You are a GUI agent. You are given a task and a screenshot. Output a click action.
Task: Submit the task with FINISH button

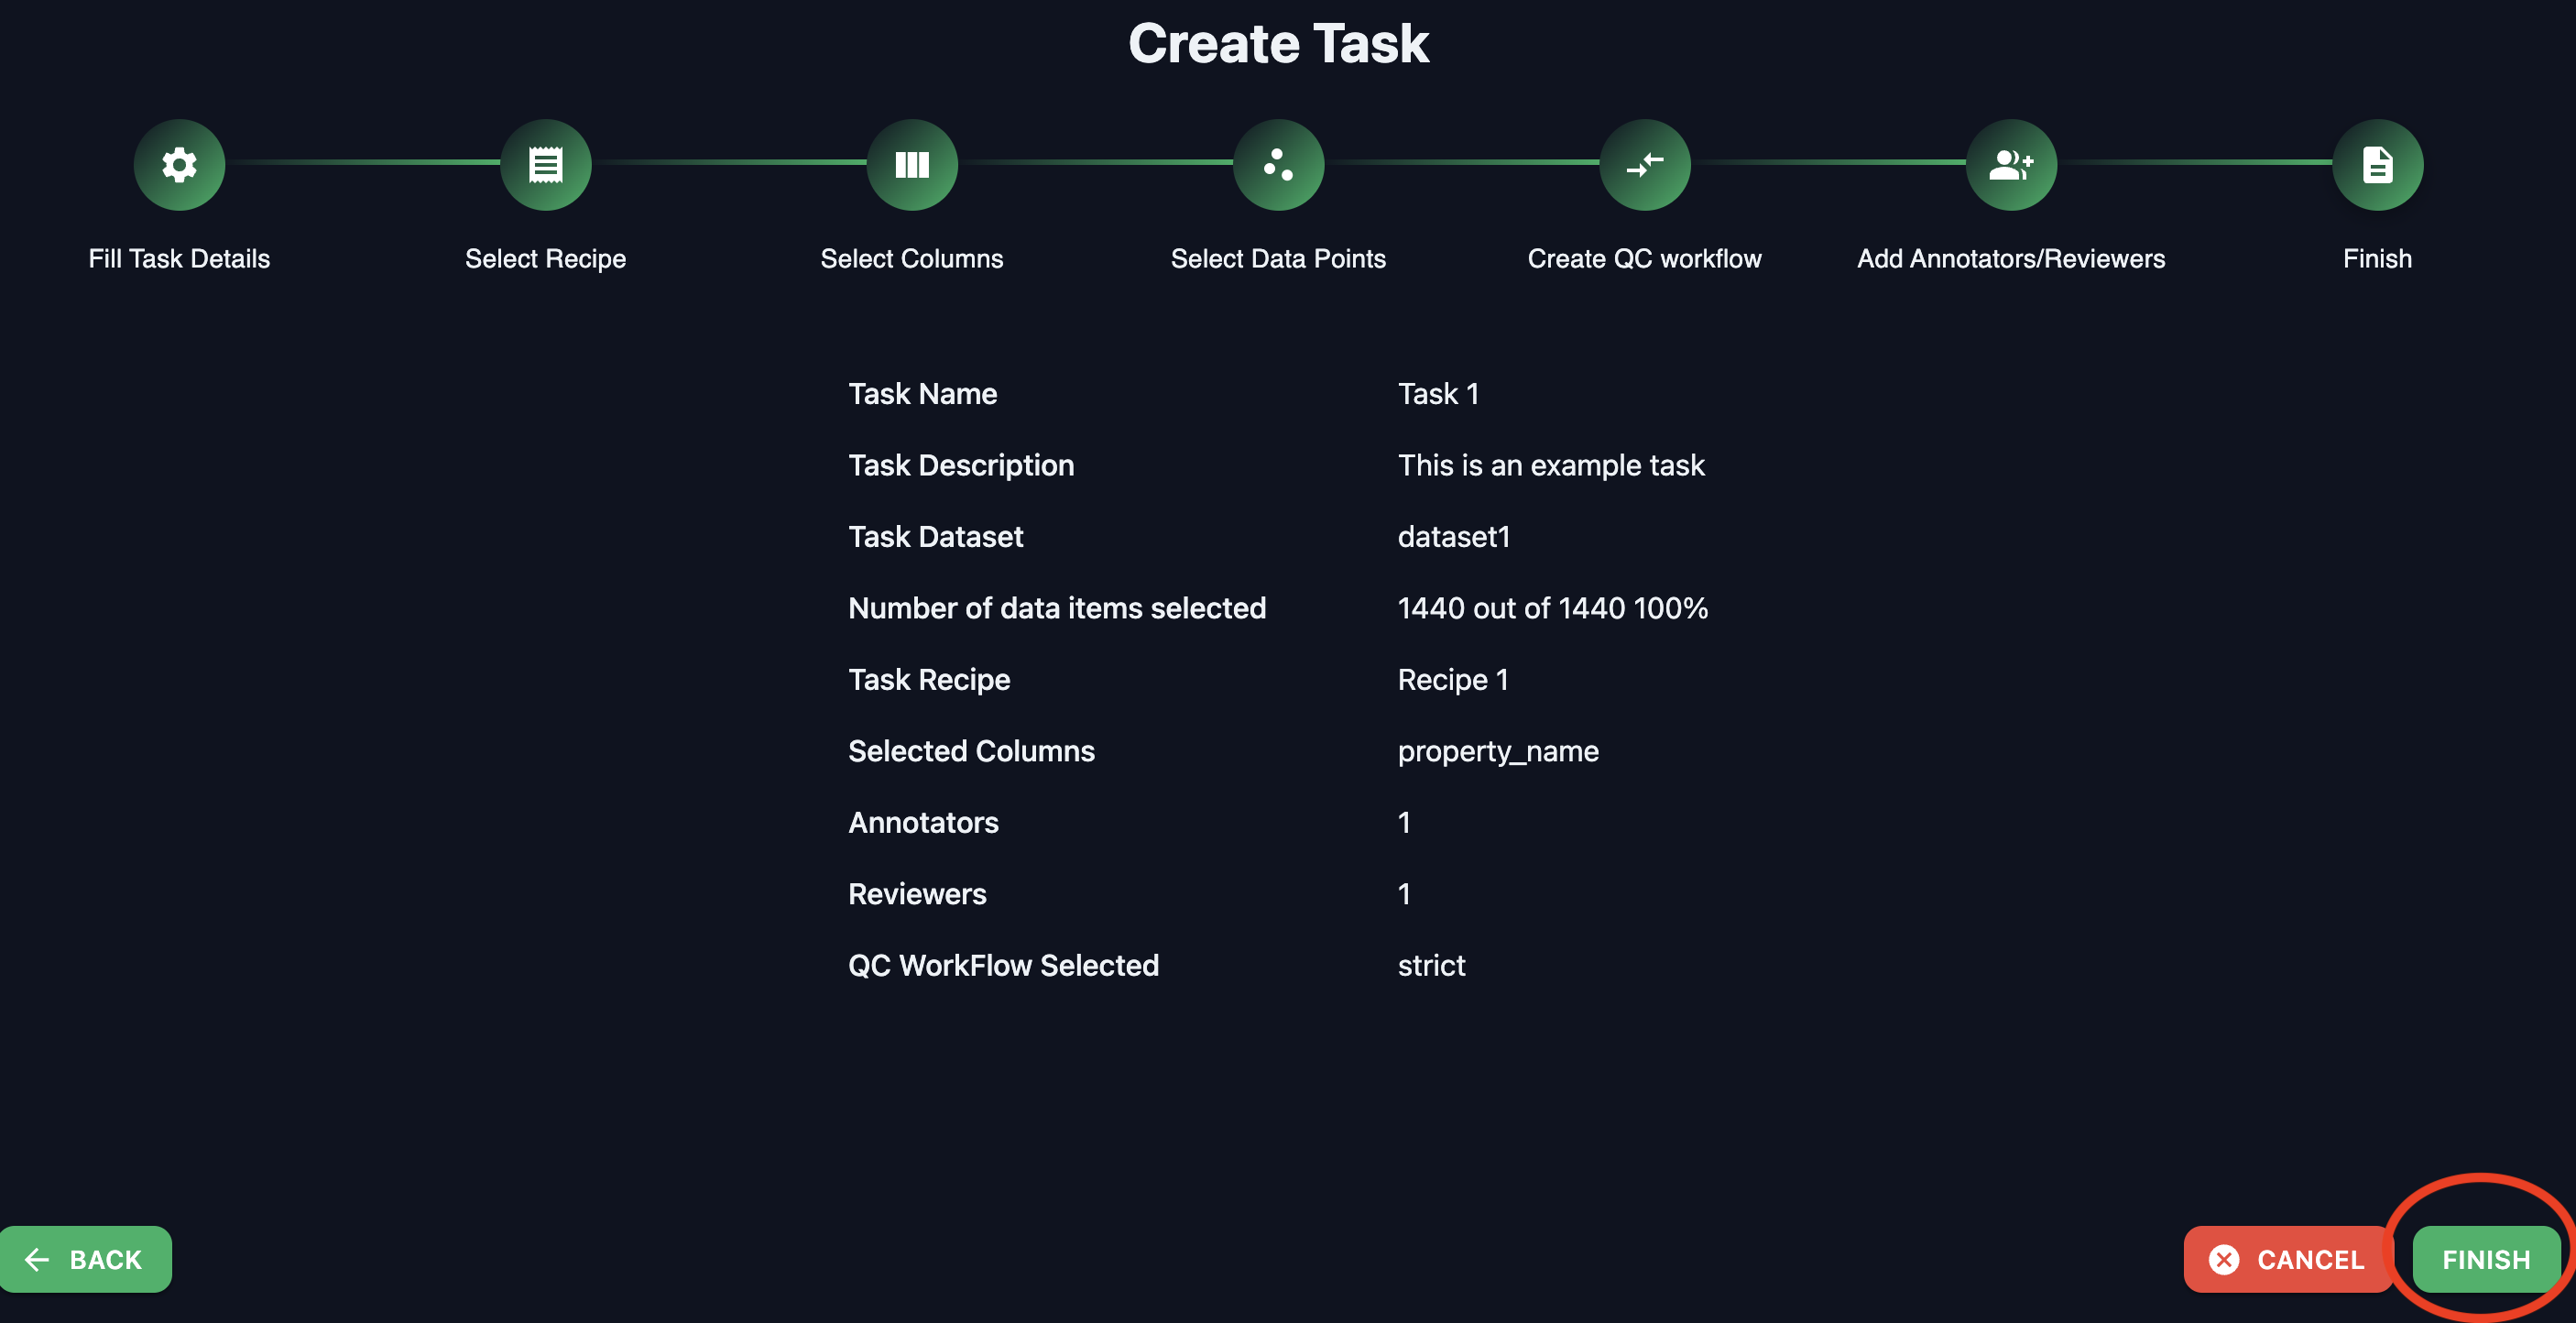pyautogui.click(x=2486, y=1260)
